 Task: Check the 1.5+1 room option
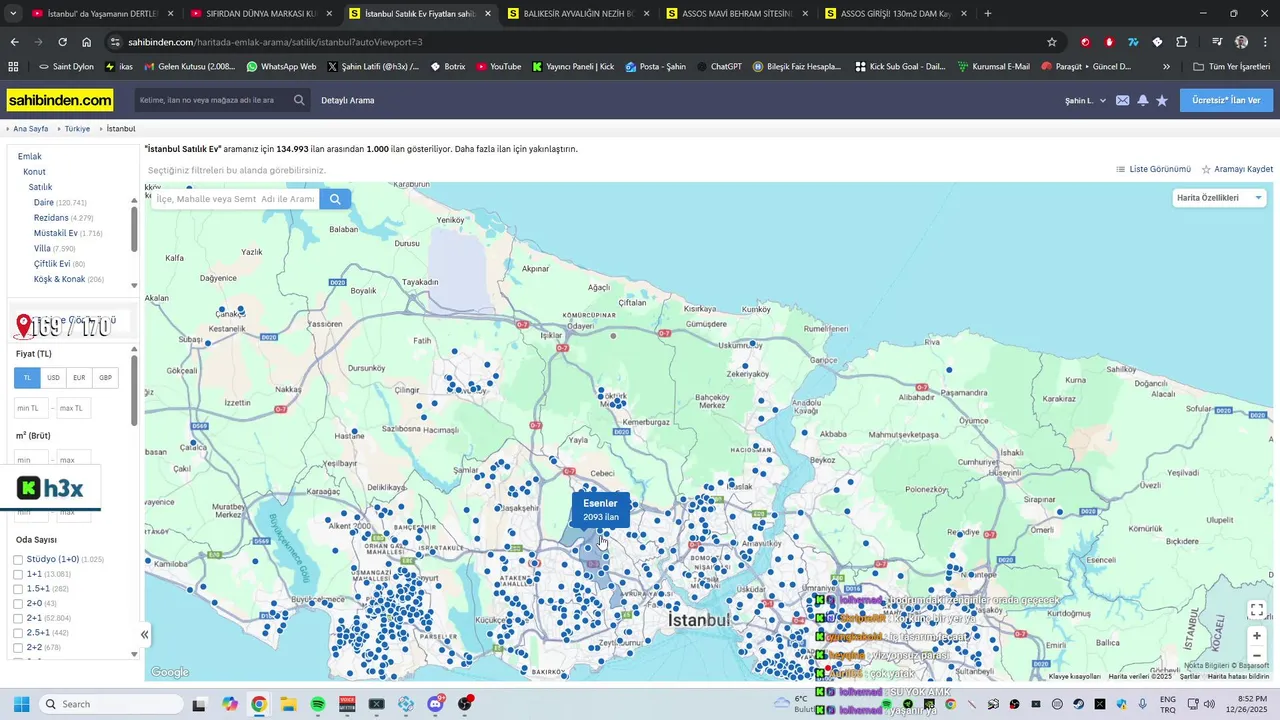(x=18, y=589)
